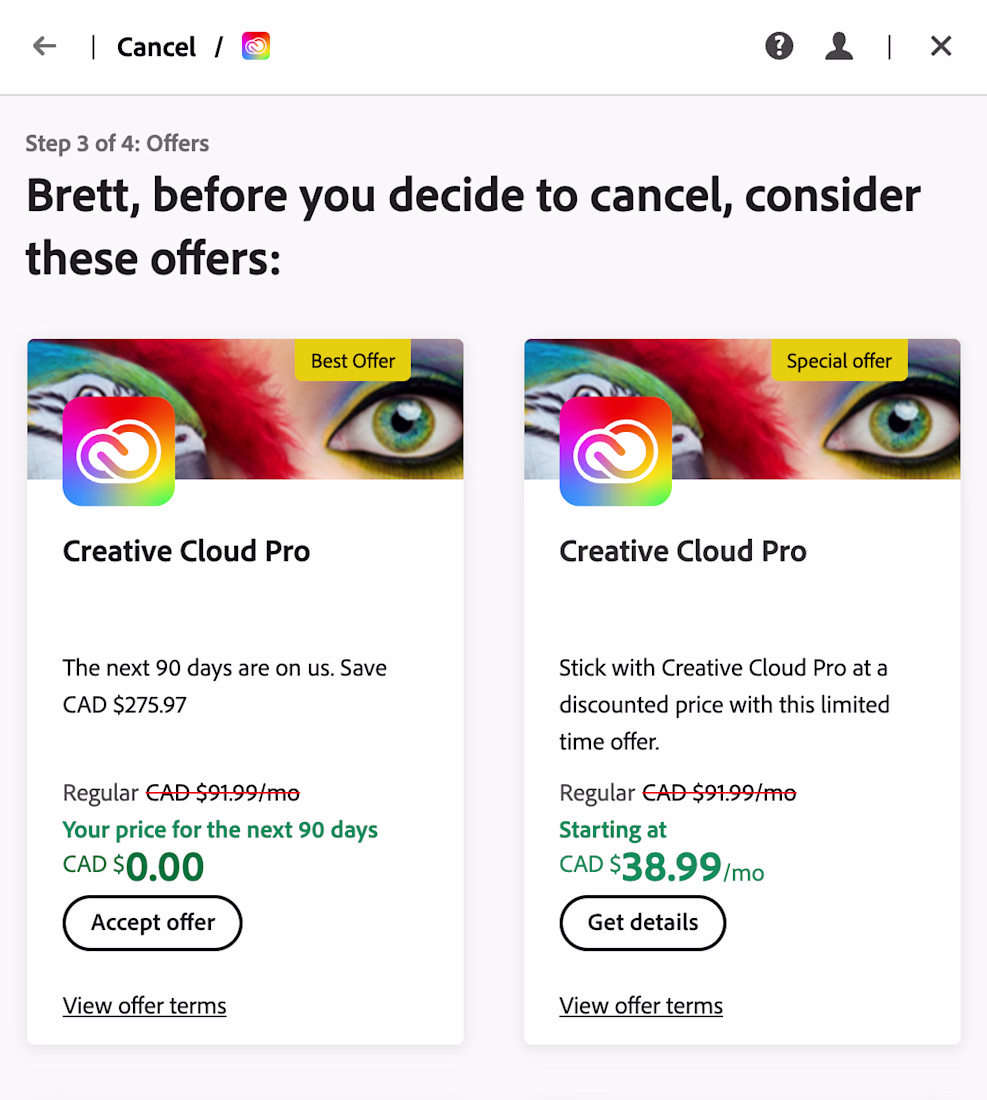987x1100 pixels.
Task: Open the help question mark icon
Action: point(779,46)
